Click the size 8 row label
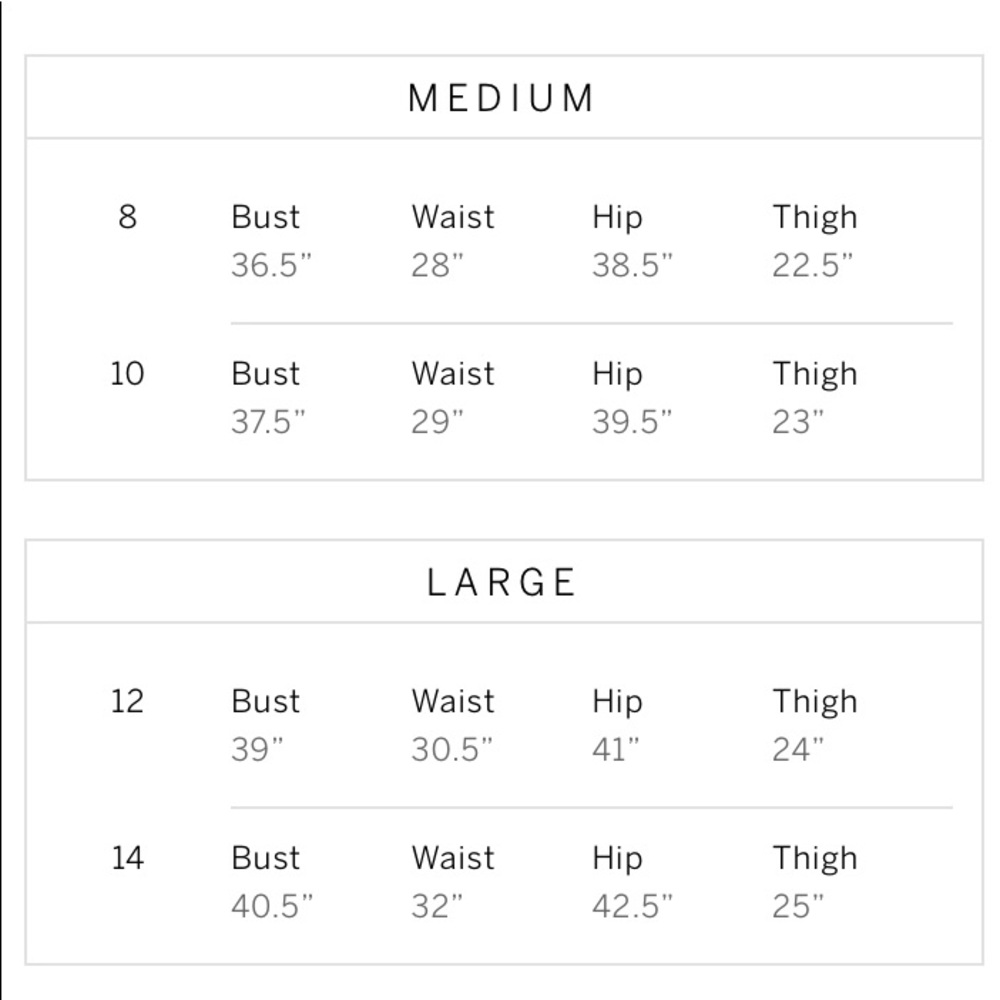 (128, 216)
